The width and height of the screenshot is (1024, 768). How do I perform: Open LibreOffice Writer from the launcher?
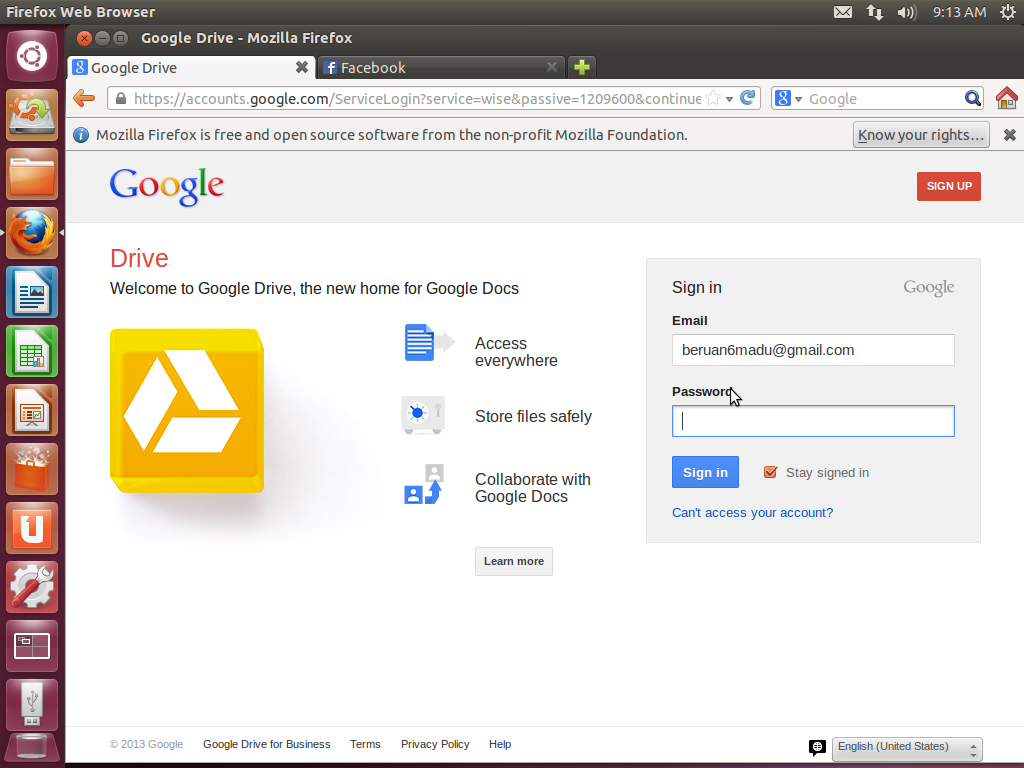[31, 292]
